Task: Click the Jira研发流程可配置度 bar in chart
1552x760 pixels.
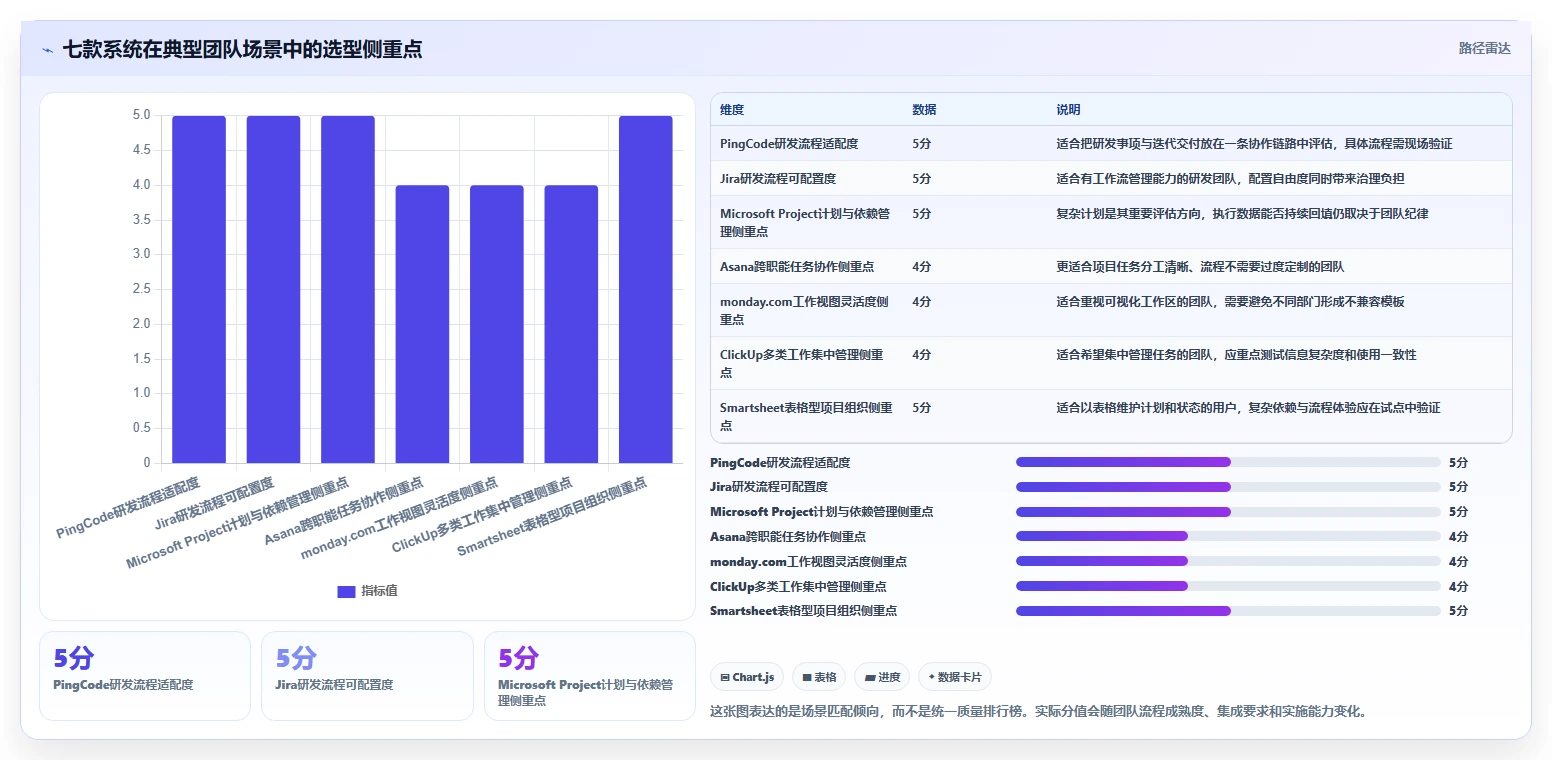Action: 273,289
